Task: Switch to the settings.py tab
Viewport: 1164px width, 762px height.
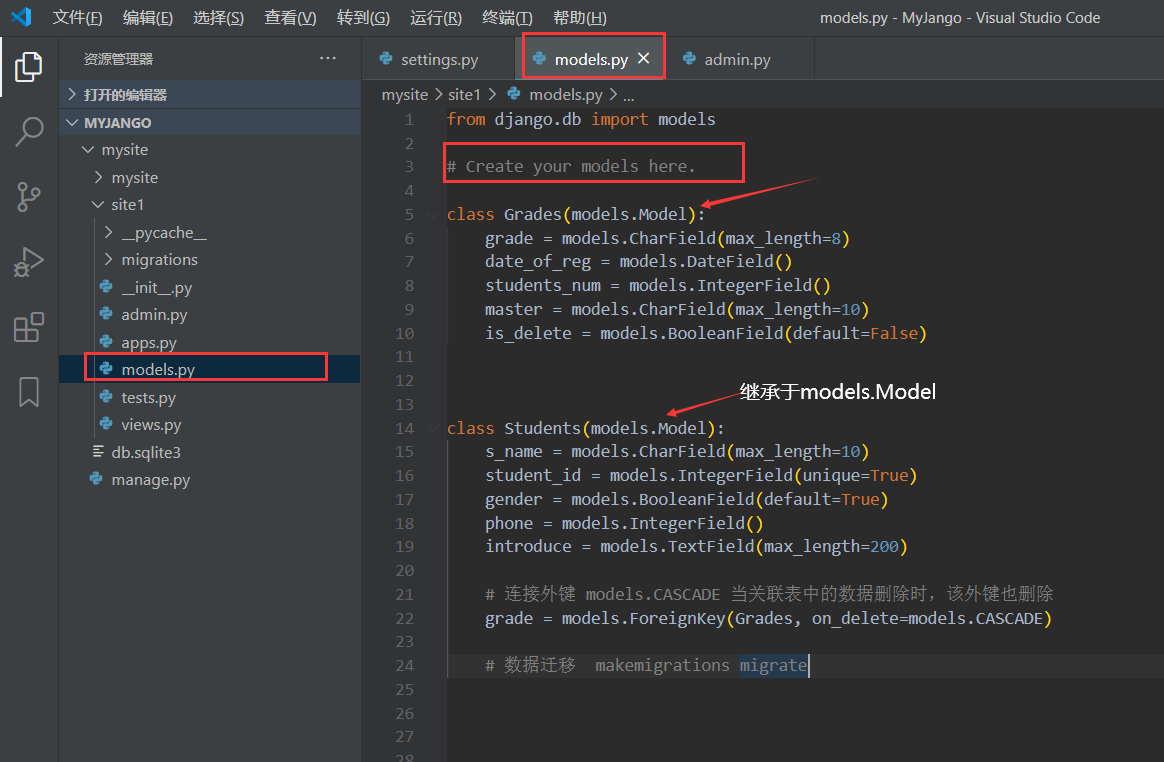Action: (x=439, y=59)
